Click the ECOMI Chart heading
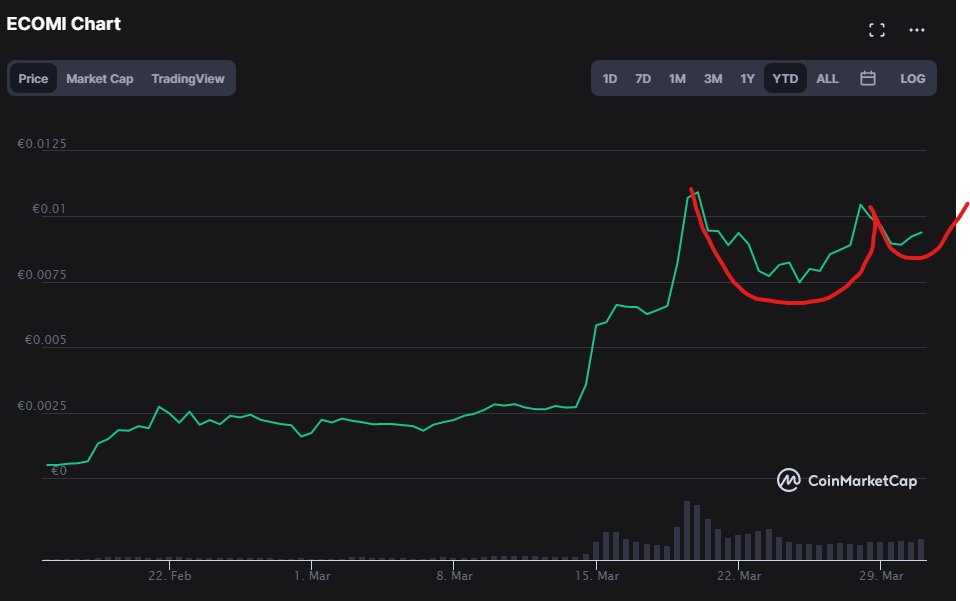 (63, 24)
